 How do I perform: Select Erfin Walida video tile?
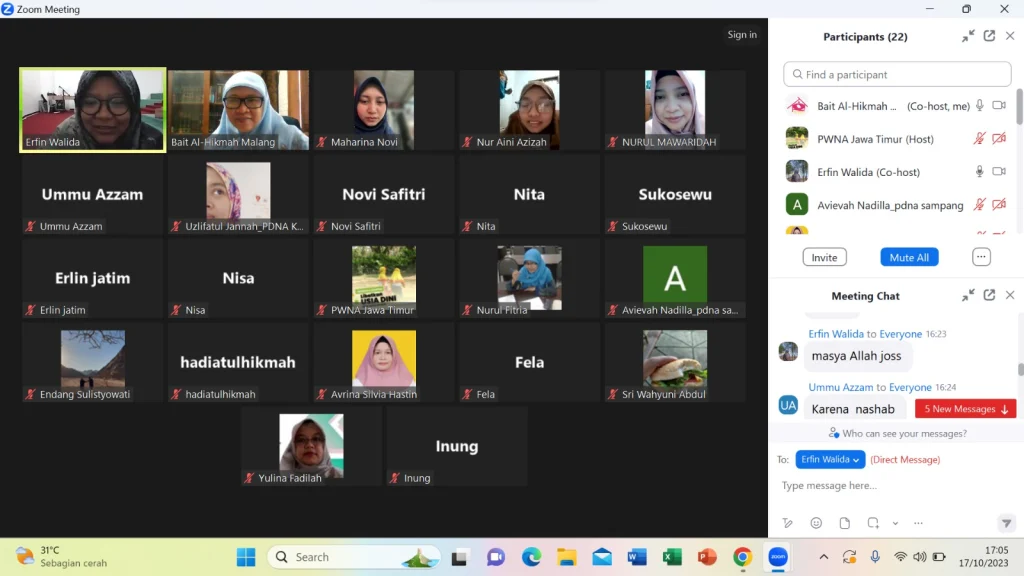click(x=93, y=110)
